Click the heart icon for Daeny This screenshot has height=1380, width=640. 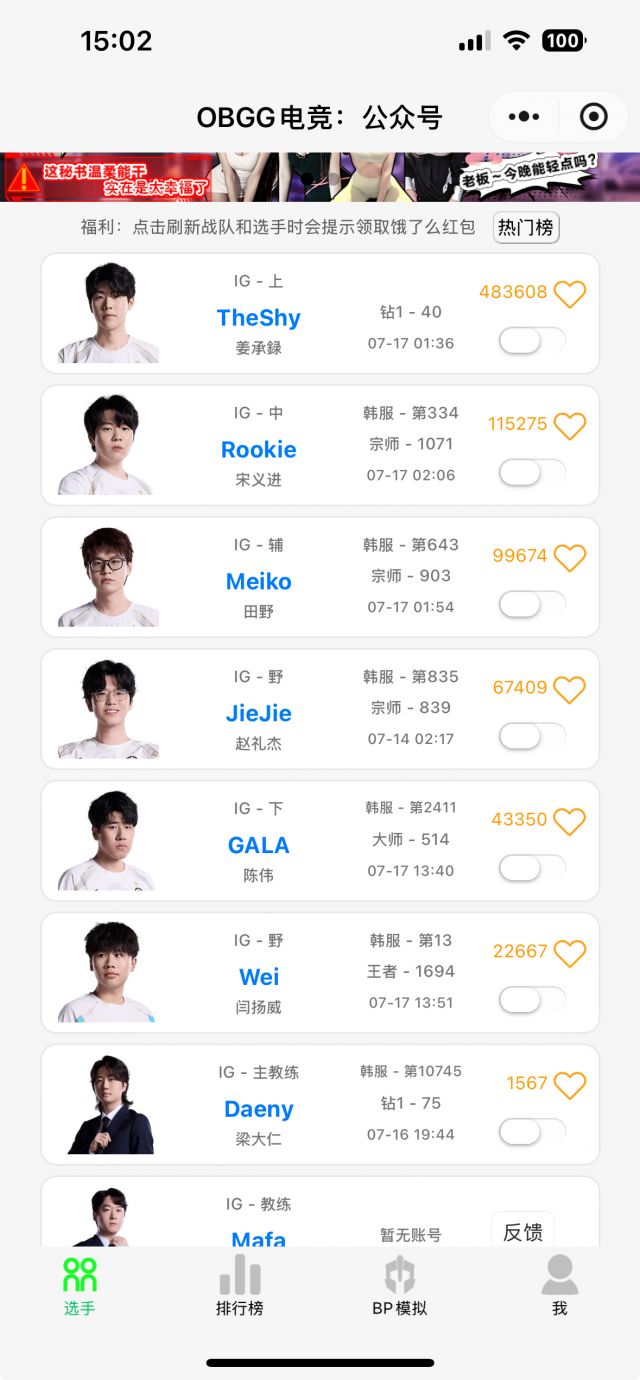(570, 1086)
